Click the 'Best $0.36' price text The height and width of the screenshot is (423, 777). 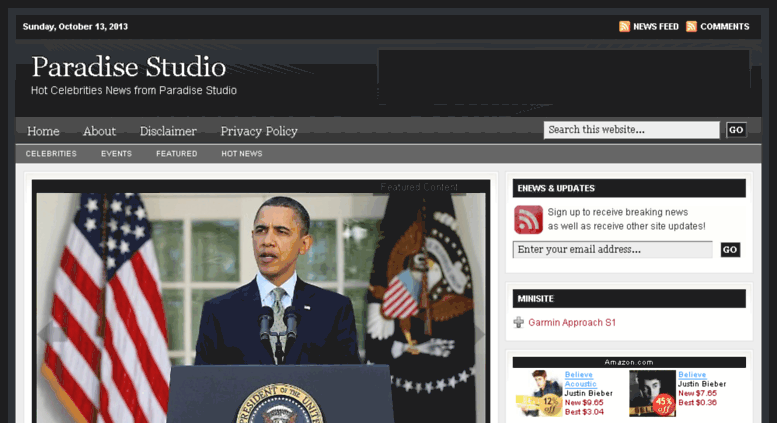[697, 403]
